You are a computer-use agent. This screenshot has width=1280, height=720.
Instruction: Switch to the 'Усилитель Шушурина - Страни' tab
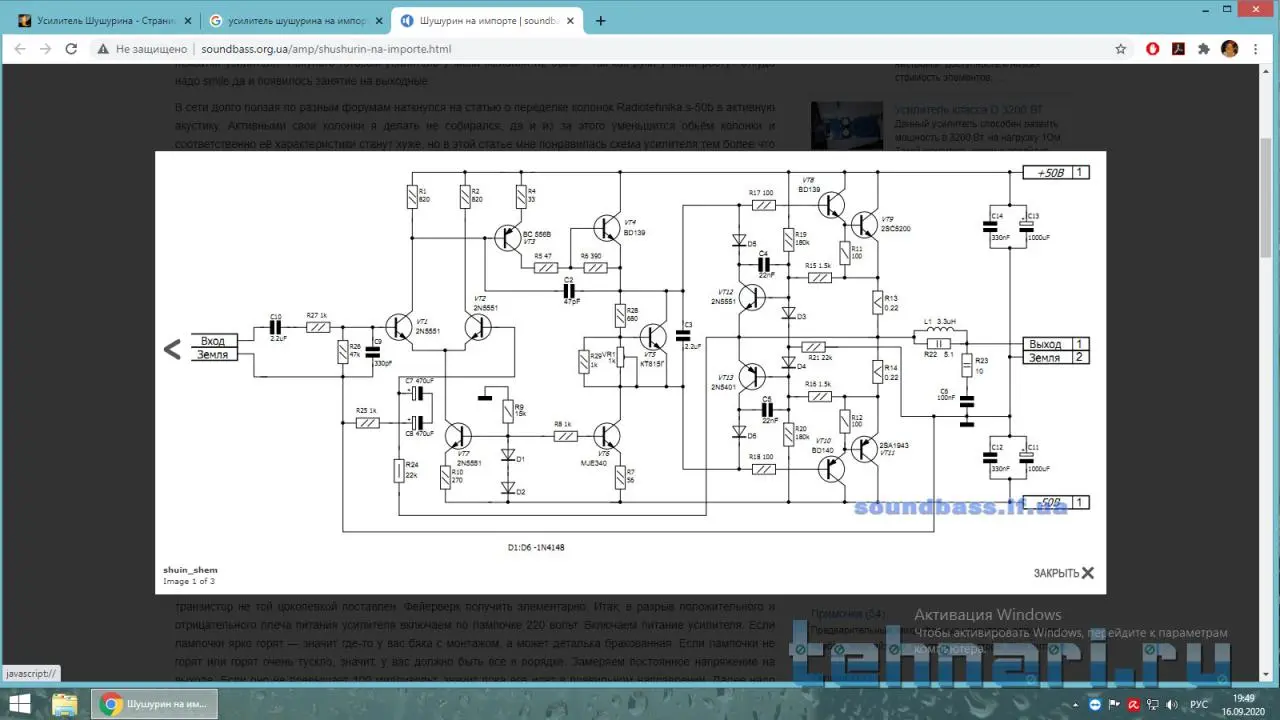104,20
